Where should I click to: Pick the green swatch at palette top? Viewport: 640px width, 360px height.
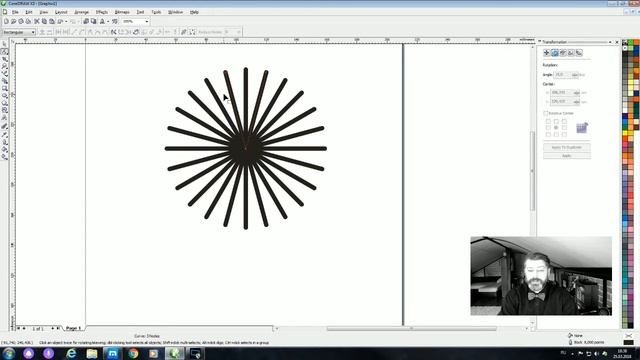[x=631, y=42]
